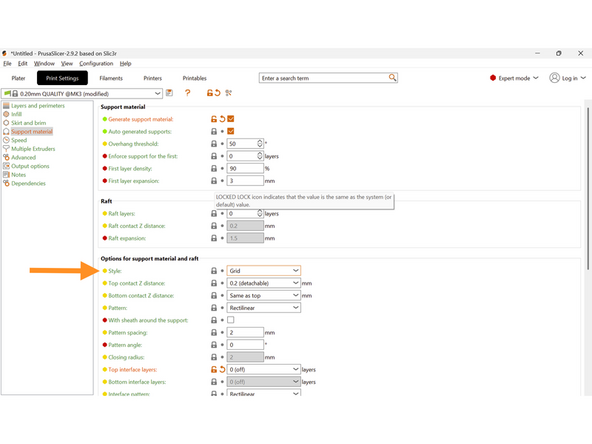Open the Printables tab
The width and height of the screenshot is (592, 444).
pos(194,78)
